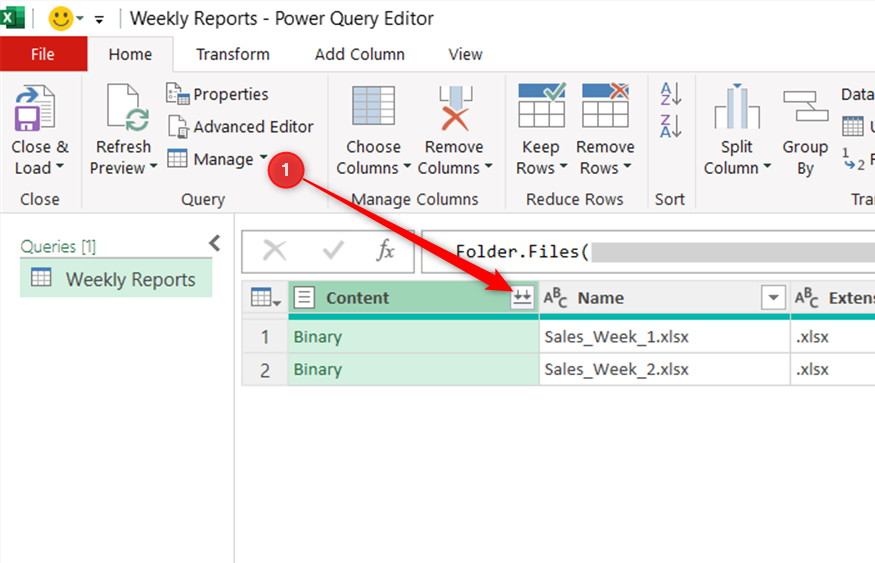Sort descending Z to A

[670, 126]
